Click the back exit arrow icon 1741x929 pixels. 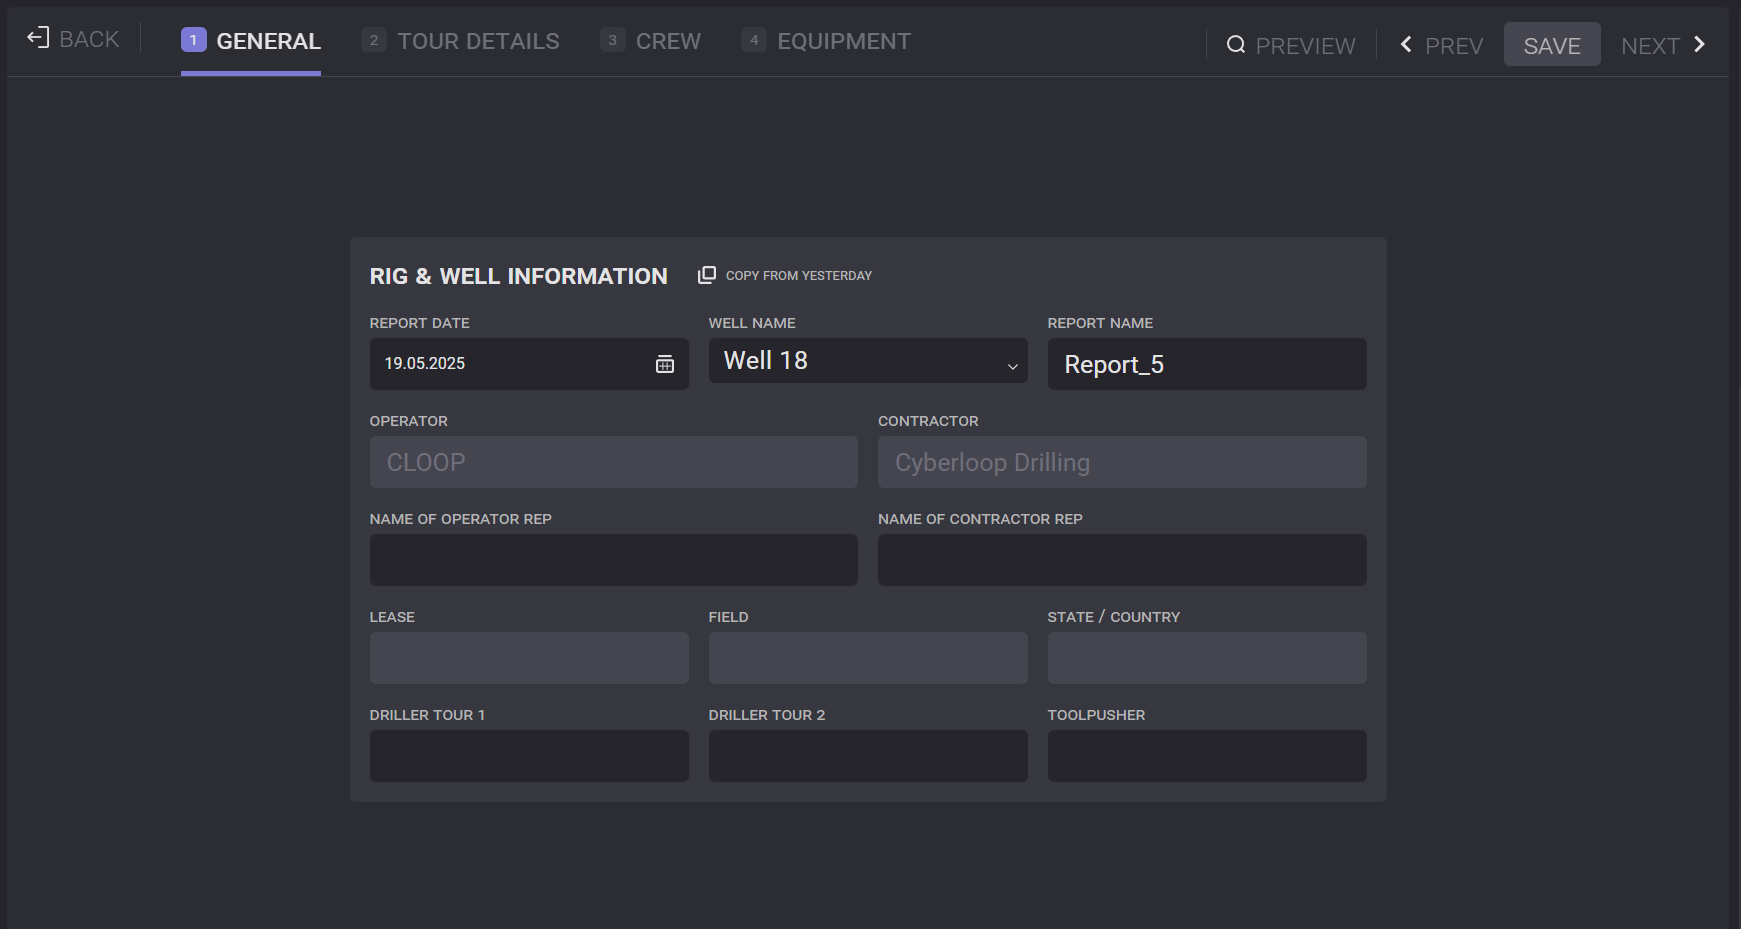[38, 38]
